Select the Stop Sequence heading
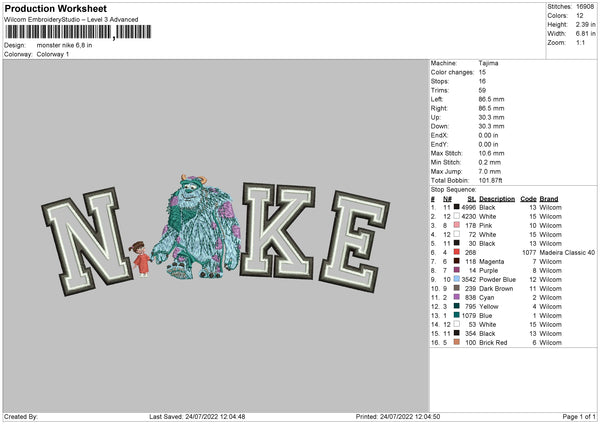Viewport: 600px width, 424px height. coord(453,189)
